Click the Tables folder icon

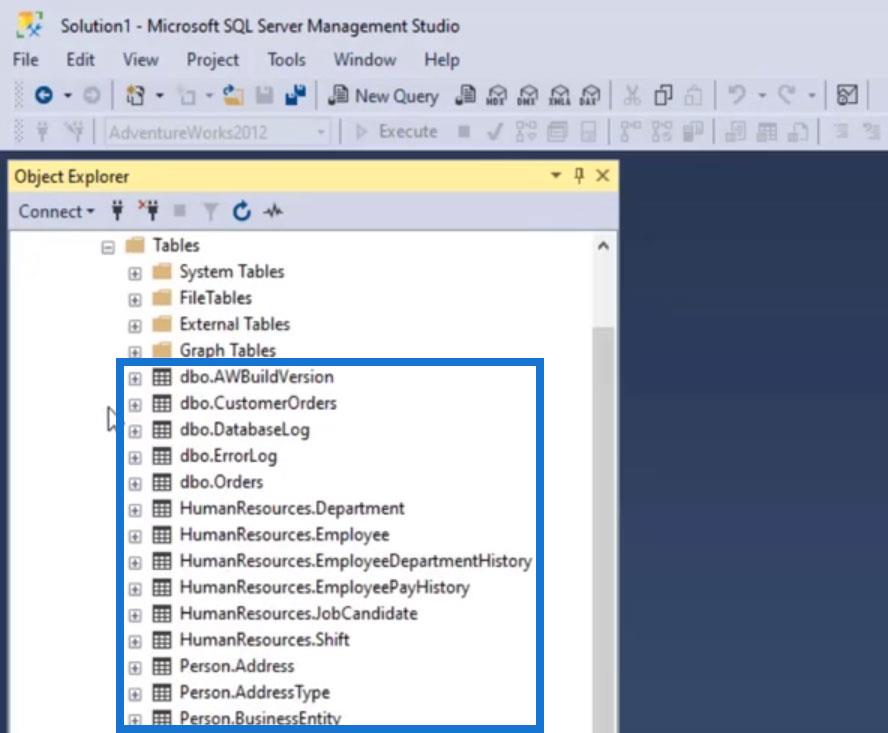135,245
